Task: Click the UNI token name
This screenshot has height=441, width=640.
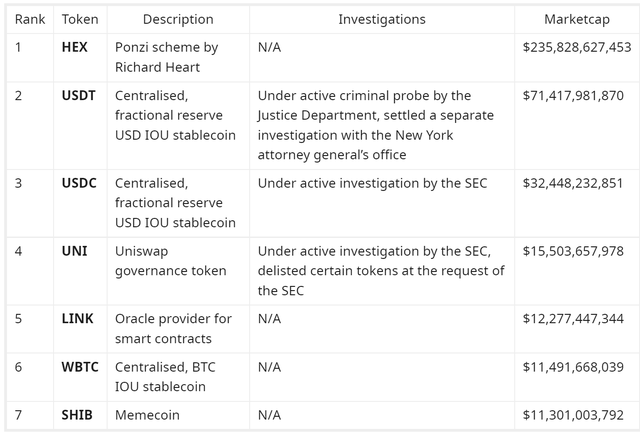Action: pos(74,251)
